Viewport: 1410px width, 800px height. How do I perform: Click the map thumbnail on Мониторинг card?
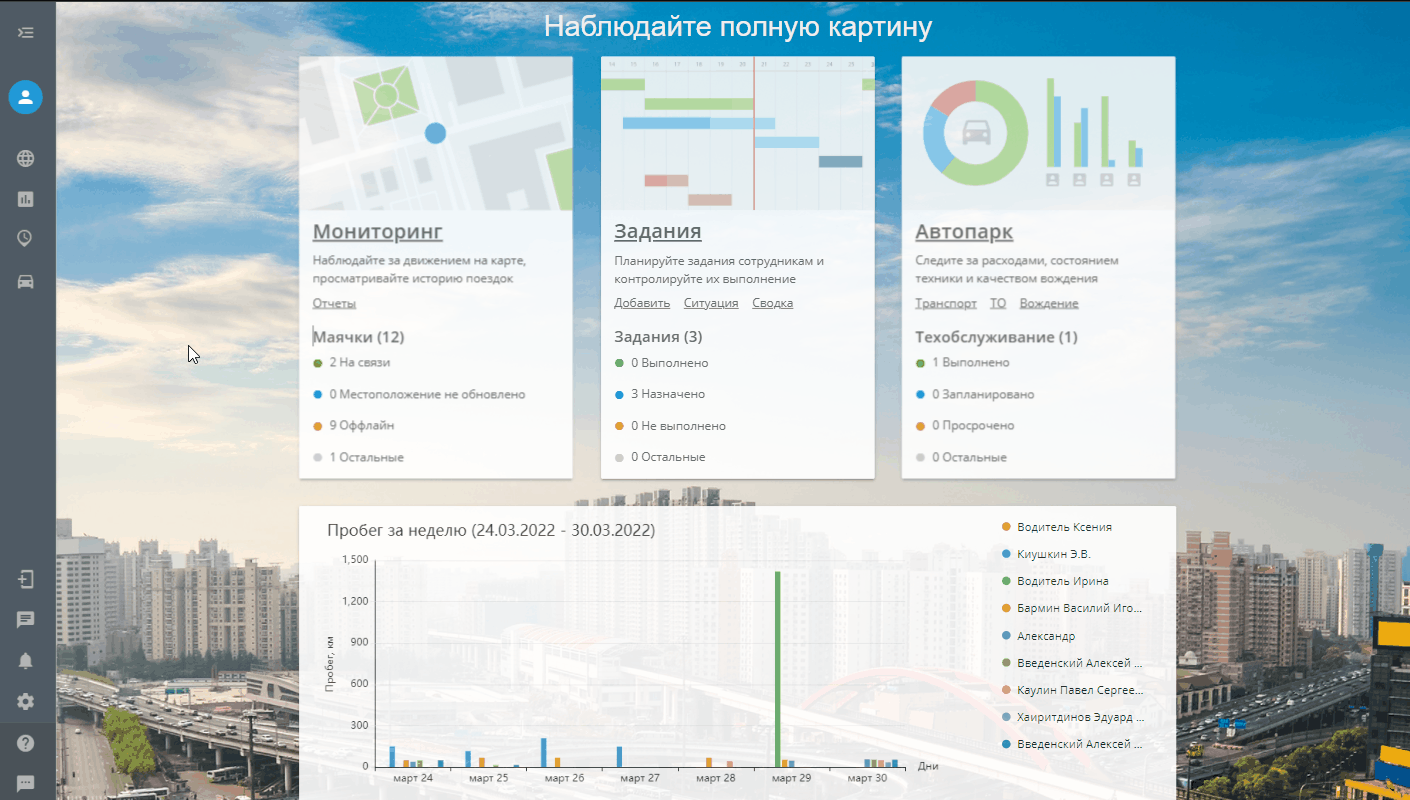(436, 133)
